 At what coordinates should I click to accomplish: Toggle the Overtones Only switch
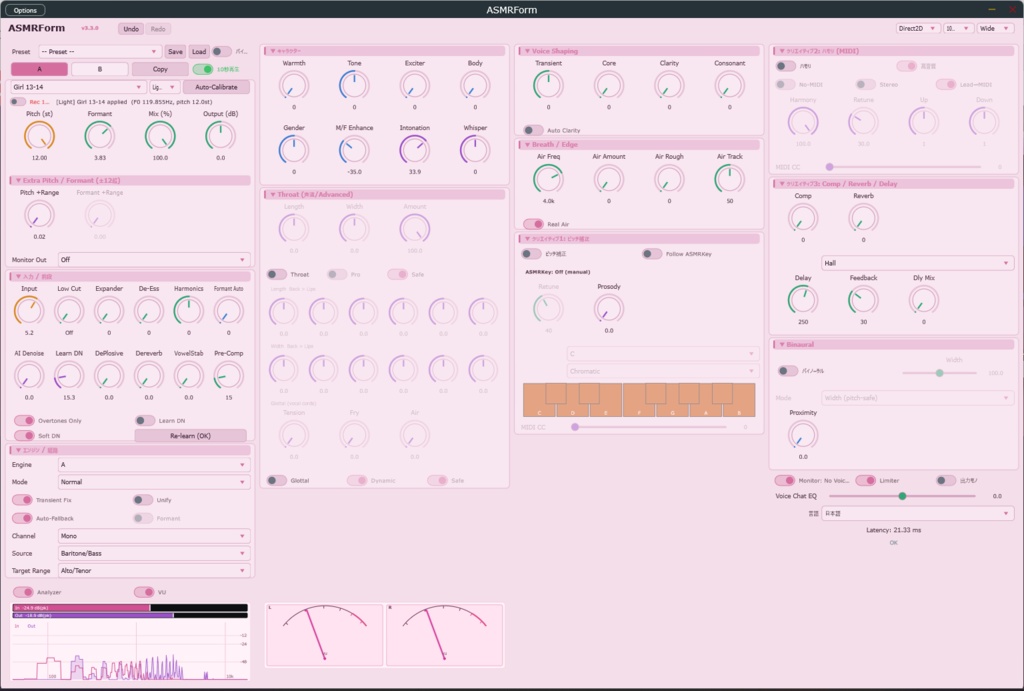point(24,421)
